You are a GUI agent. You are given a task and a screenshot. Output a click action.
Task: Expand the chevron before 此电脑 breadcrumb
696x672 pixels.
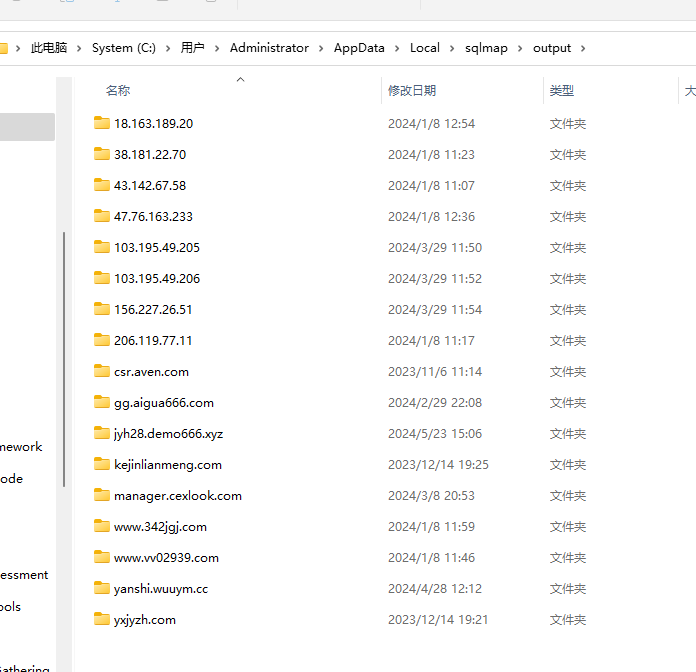click(x=18, y=48)
